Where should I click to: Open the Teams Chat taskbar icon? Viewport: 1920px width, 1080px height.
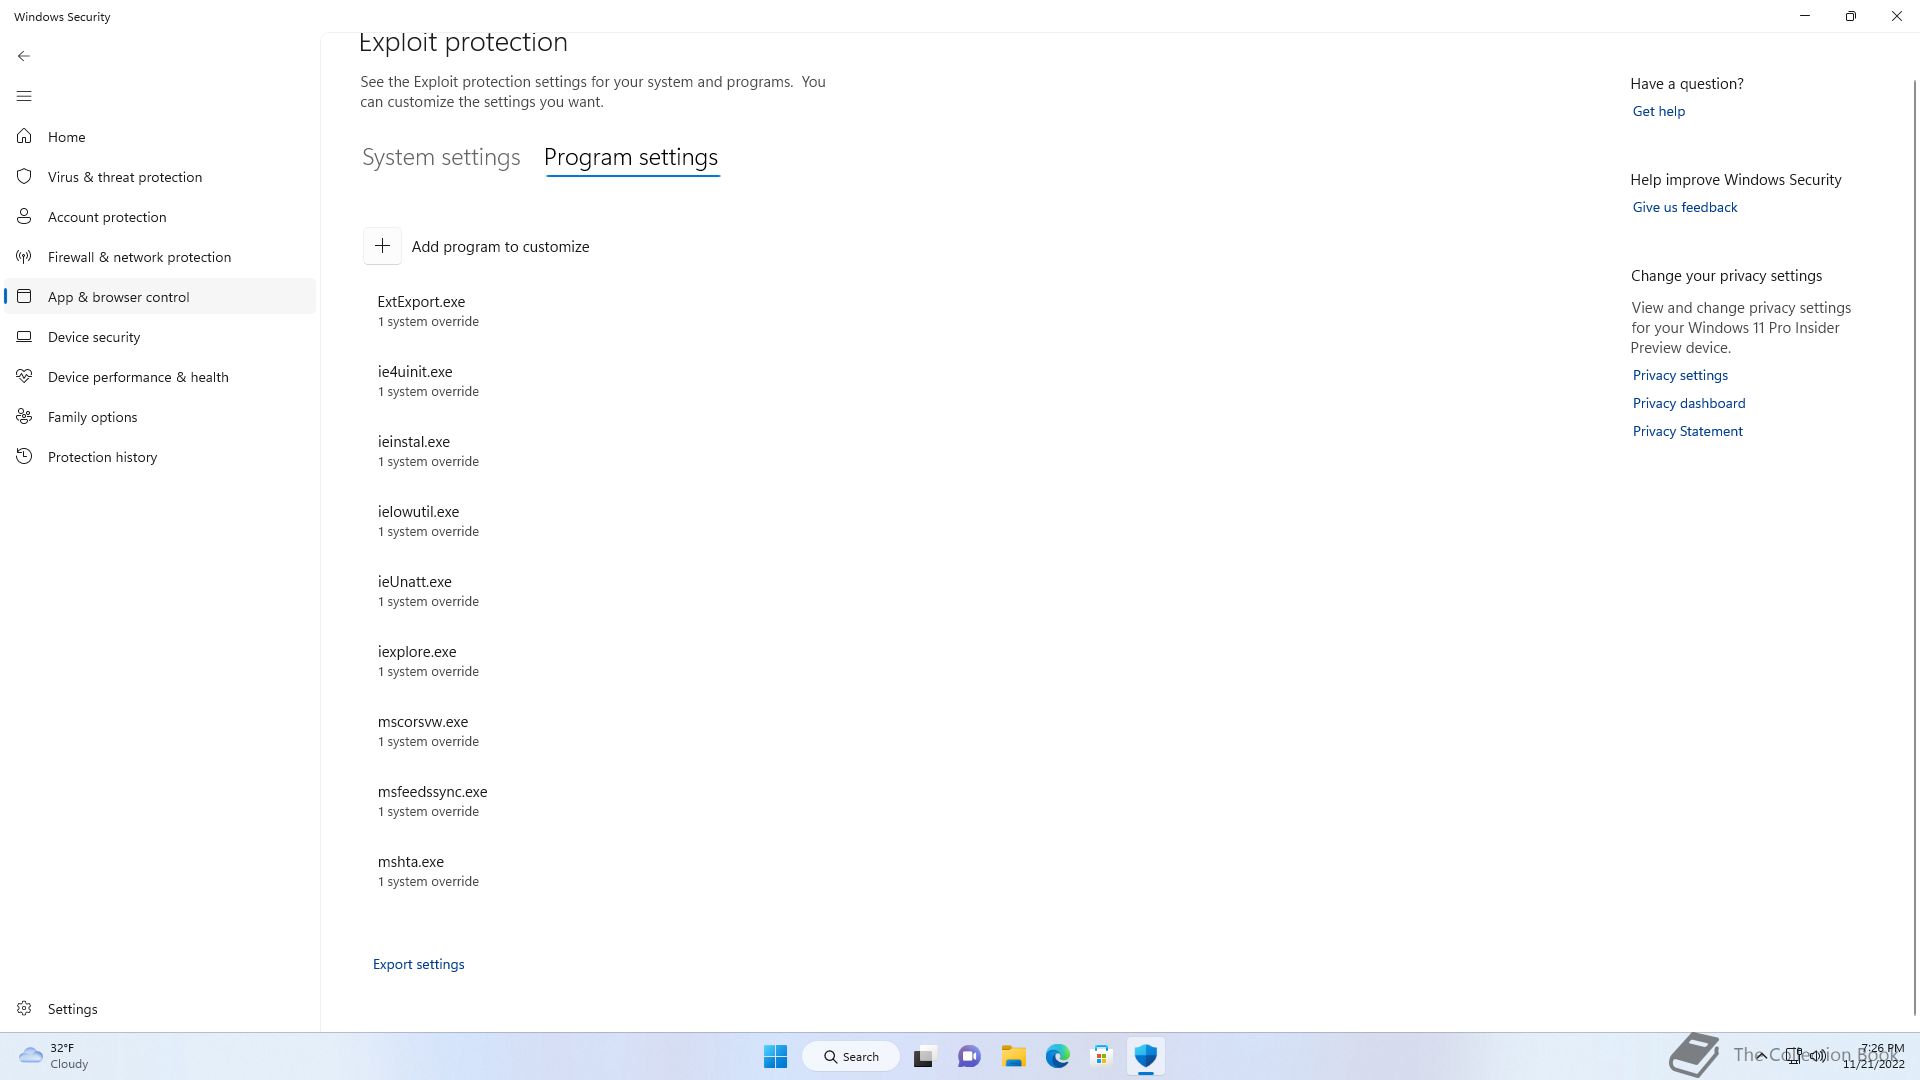pyautogui.click(x=968, y=1056)
